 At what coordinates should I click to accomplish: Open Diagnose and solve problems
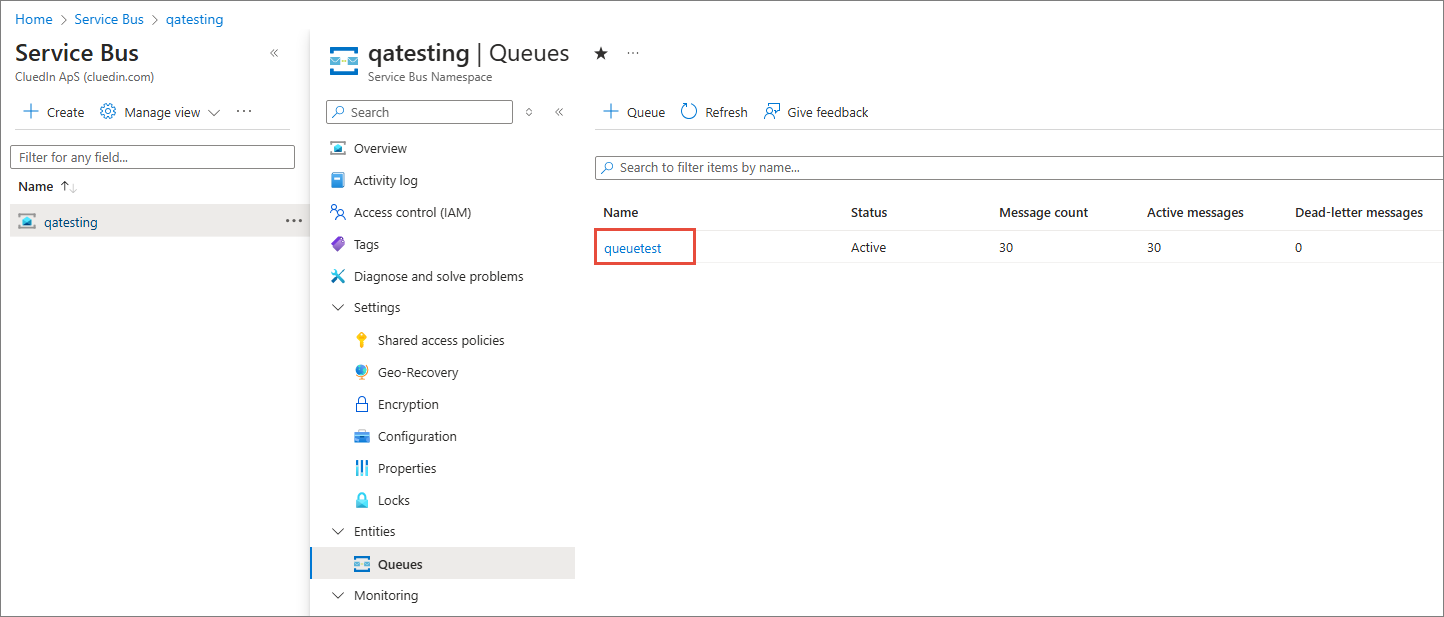438,276
